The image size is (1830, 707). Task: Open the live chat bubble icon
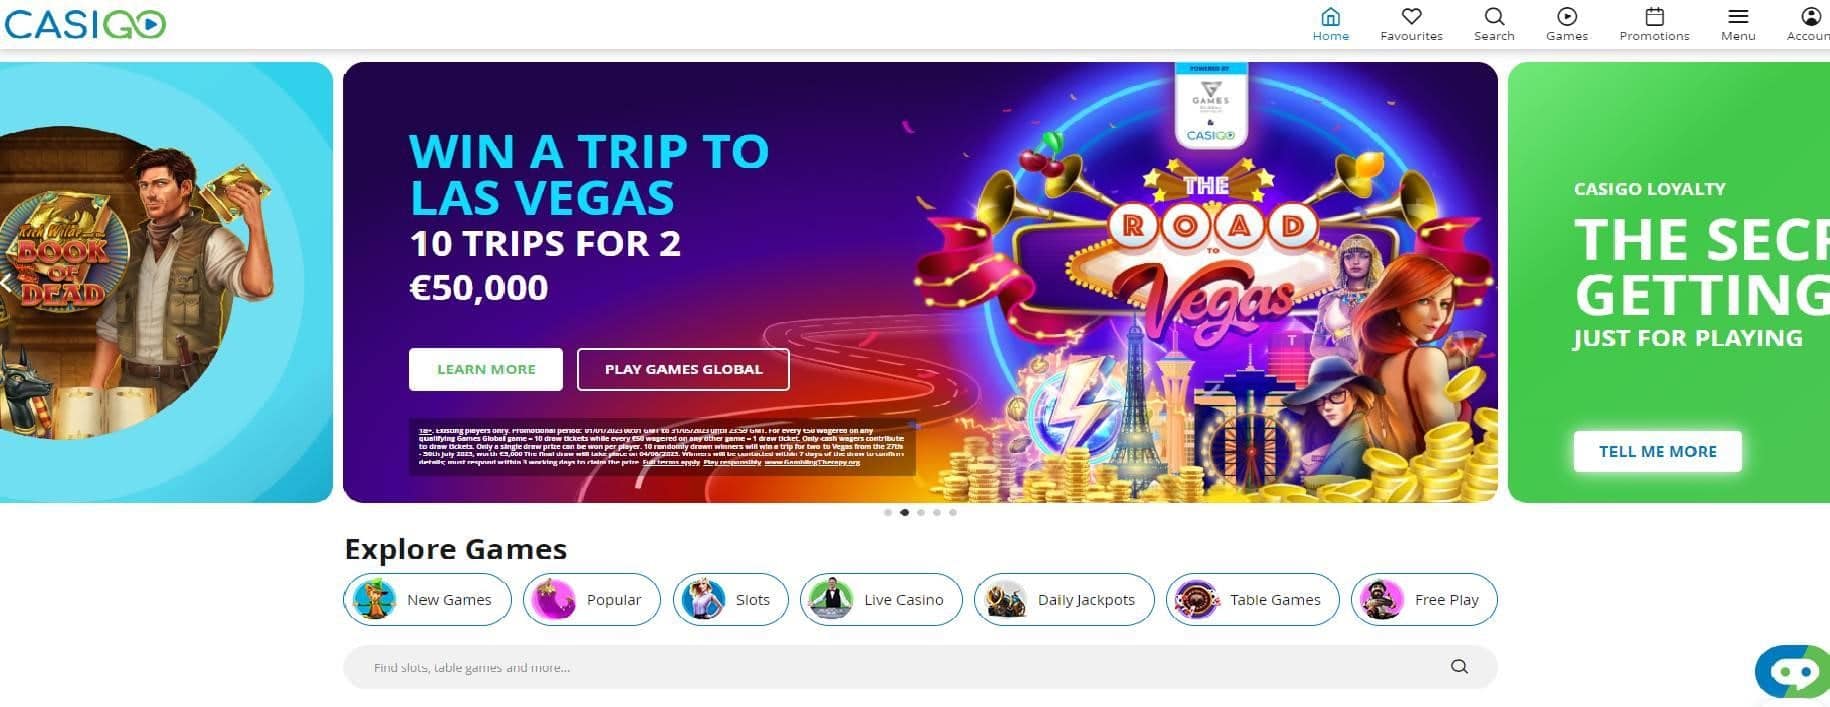coord(1792,672)
